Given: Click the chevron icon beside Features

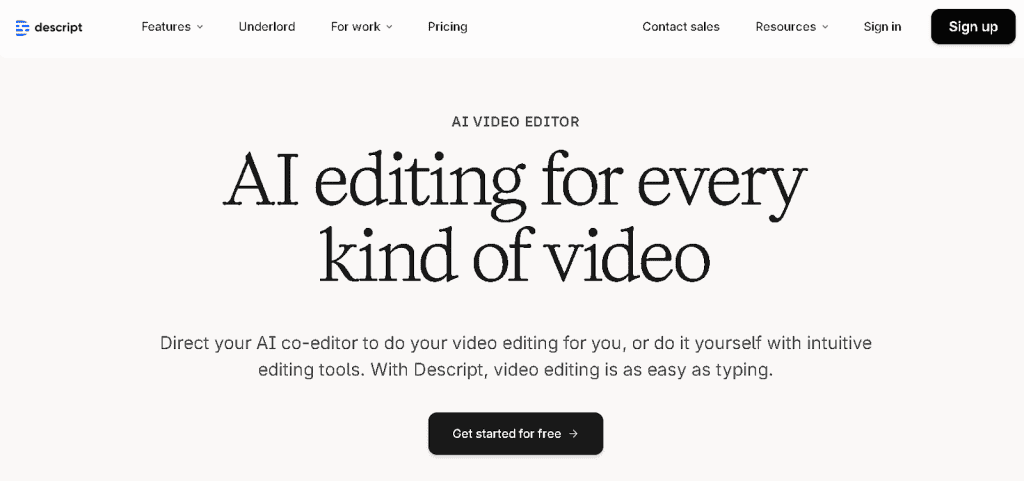Looking at the screenshot, I should click(x=200, y=27).
